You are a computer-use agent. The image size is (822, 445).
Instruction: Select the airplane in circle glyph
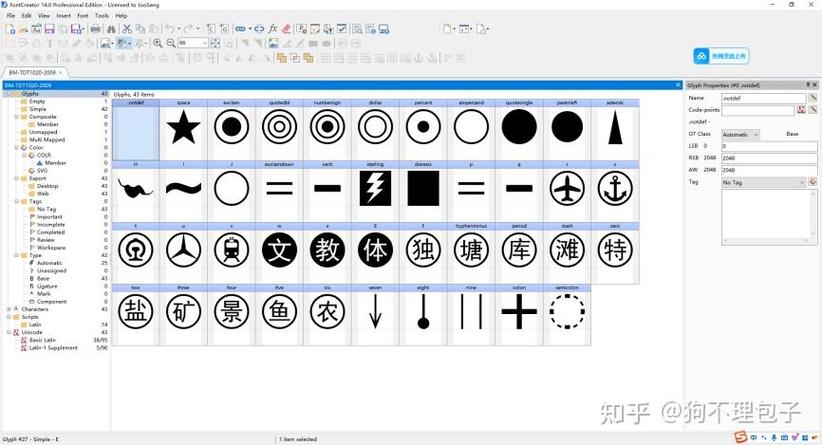(567, 191)
